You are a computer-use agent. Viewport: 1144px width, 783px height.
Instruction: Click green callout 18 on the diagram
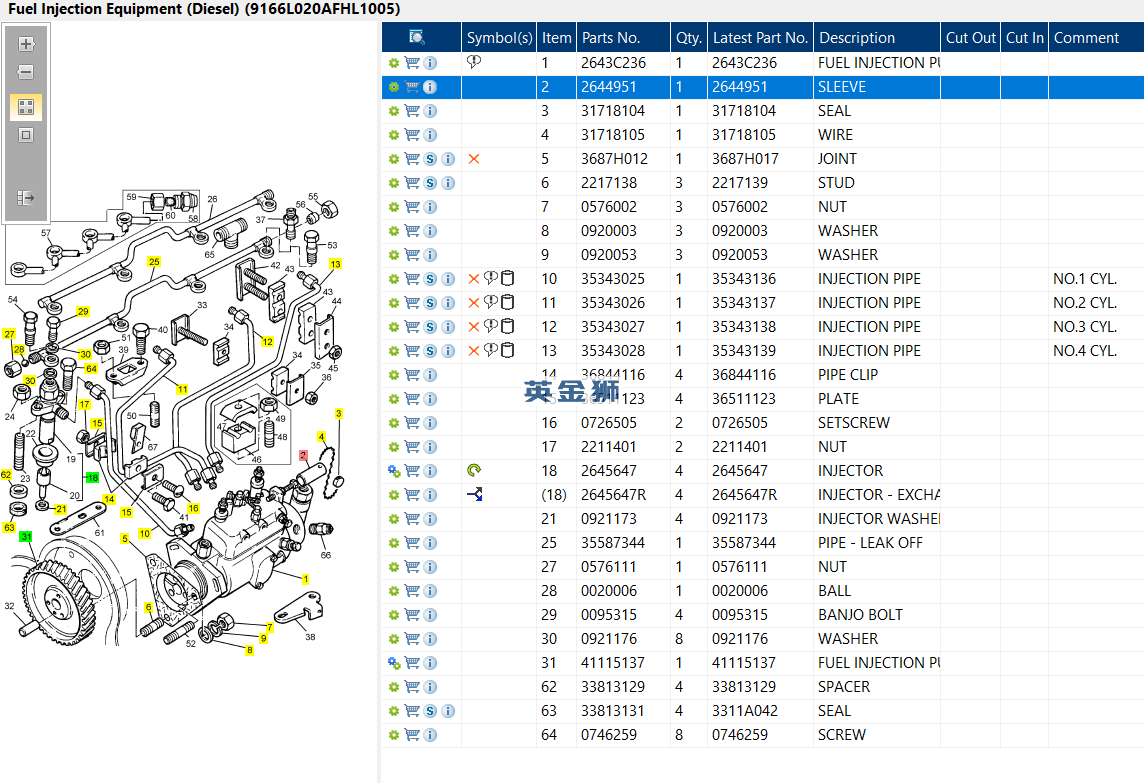coord(93,477)
